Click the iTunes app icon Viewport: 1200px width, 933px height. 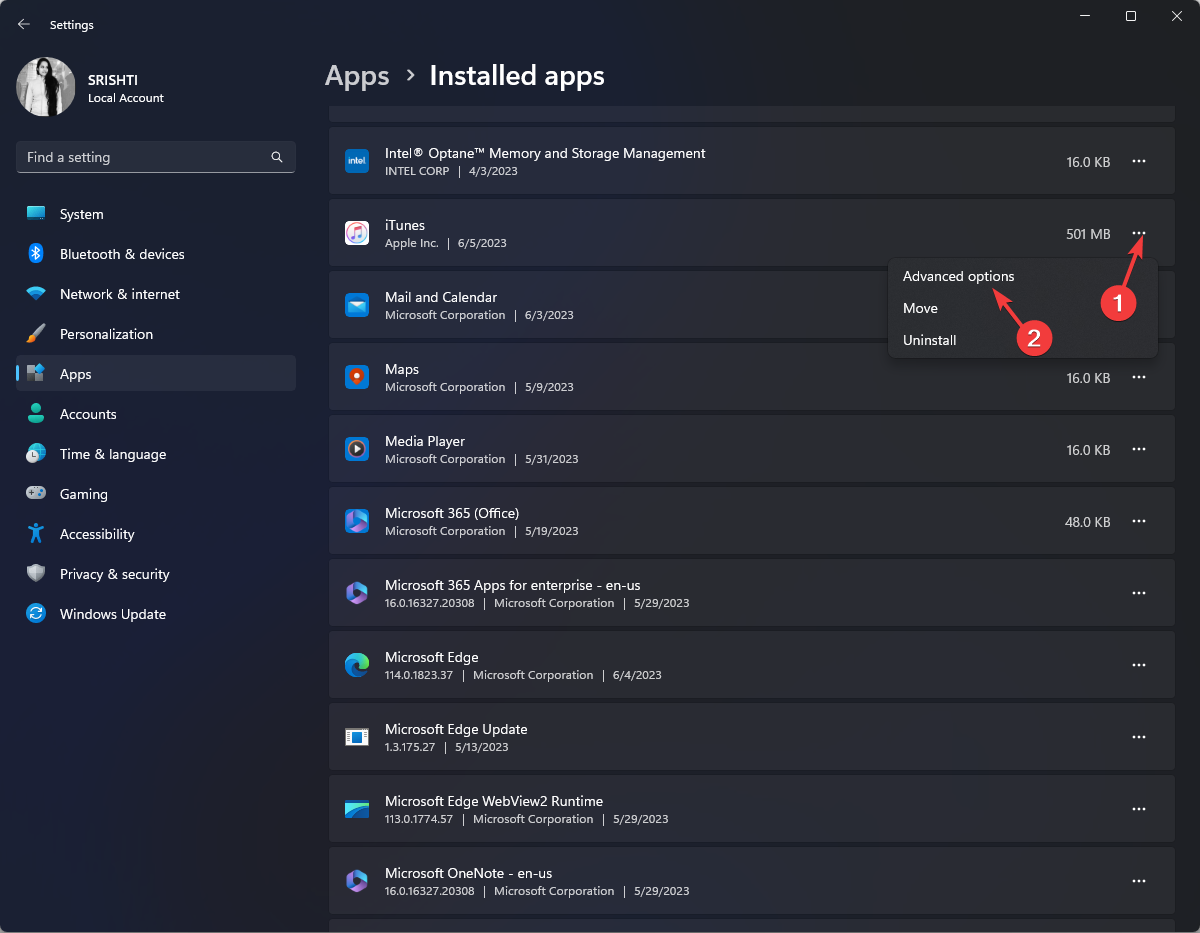point(357,233)
